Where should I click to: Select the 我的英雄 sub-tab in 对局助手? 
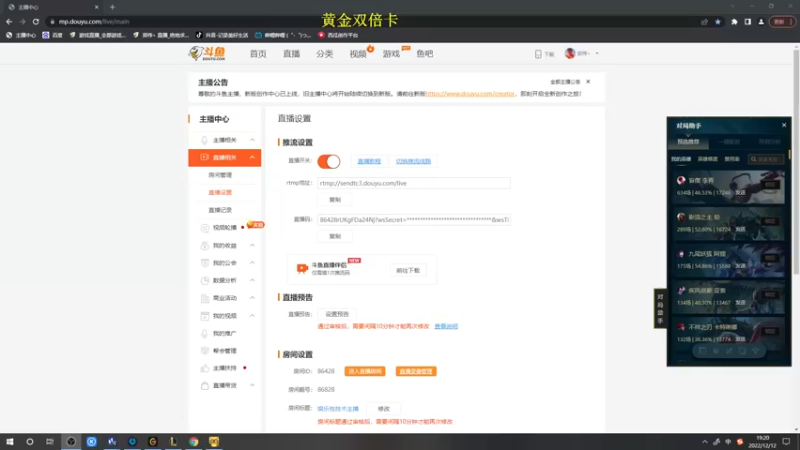[x=681, y=159]
